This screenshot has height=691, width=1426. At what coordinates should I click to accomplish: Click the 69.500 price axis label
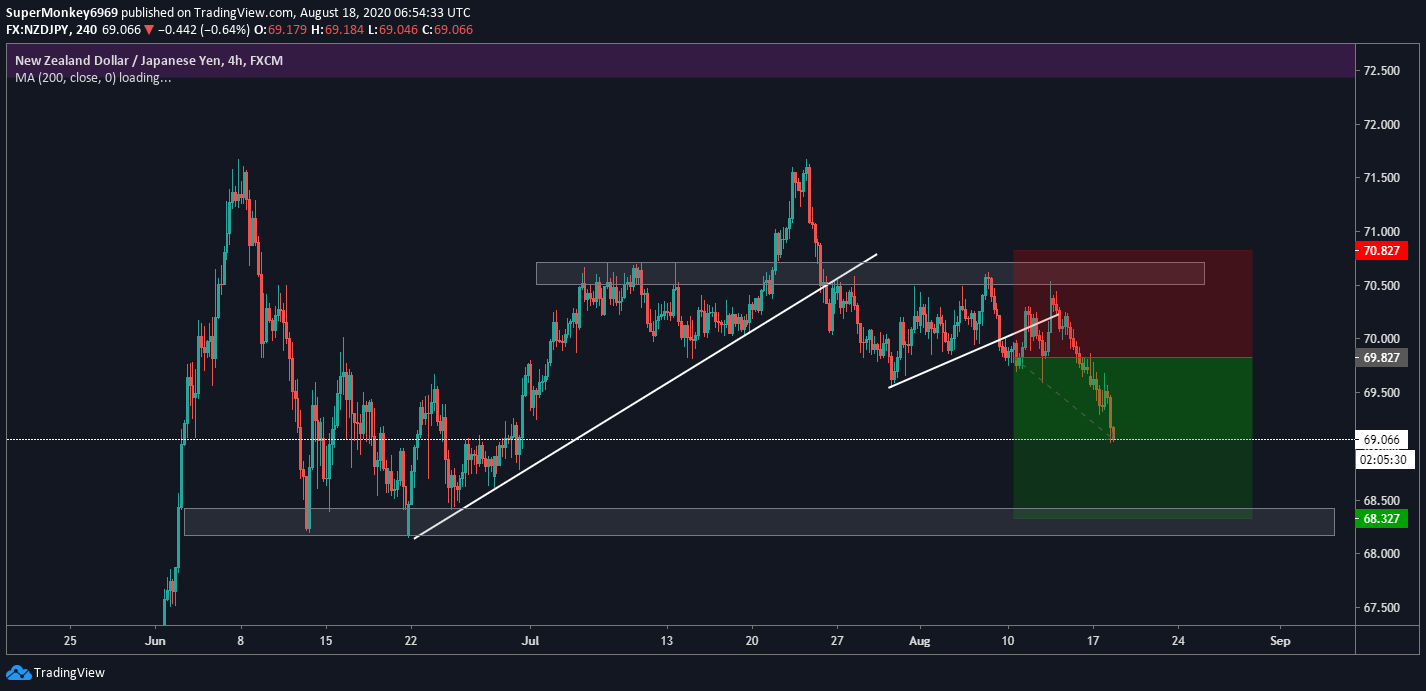pyautogui.click(x=1380, y=393)
